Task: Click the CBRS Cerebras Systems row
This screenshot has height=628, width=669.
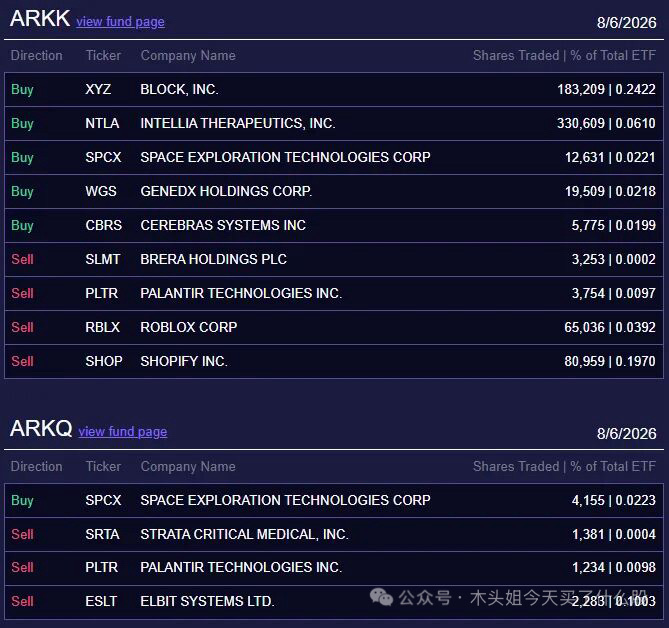Action: coord(334,225)
